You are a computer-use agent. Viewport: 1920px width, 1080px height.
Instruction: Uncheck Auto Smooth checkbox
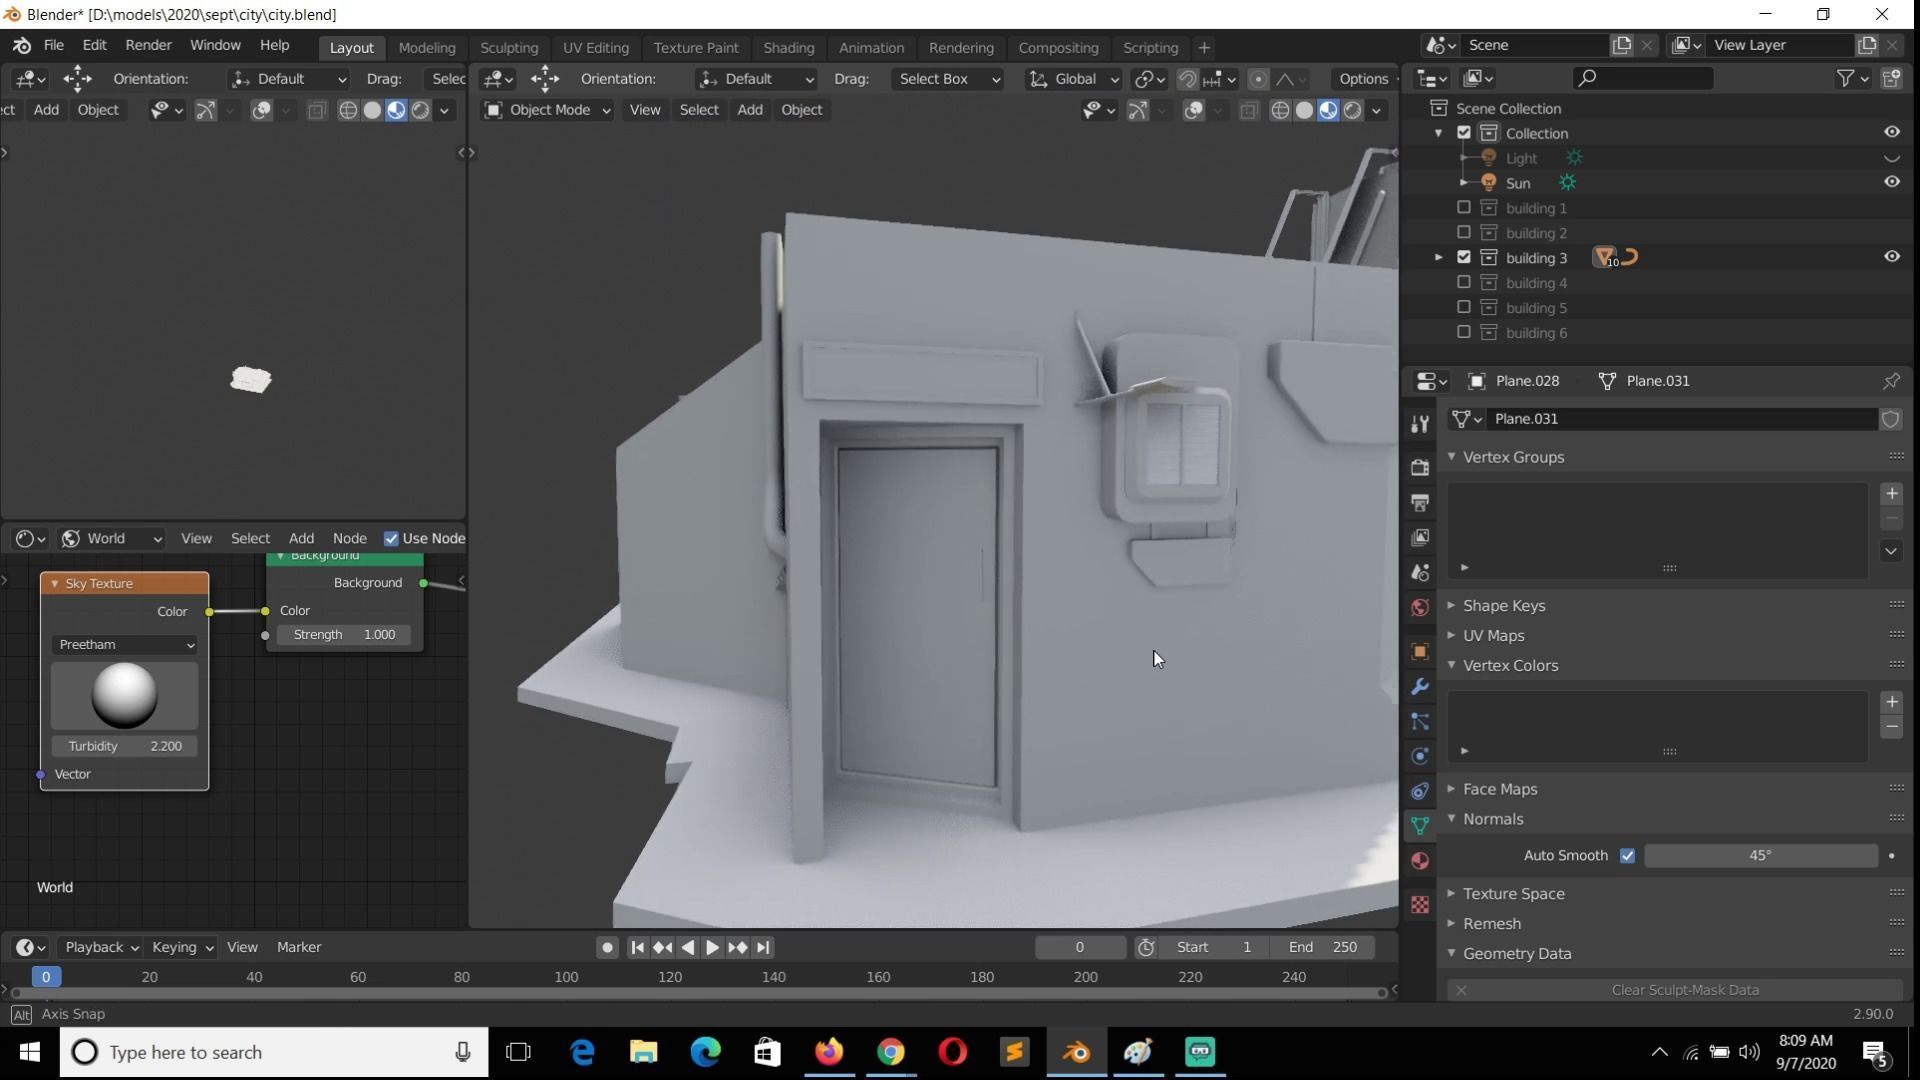click(1627, 856)
